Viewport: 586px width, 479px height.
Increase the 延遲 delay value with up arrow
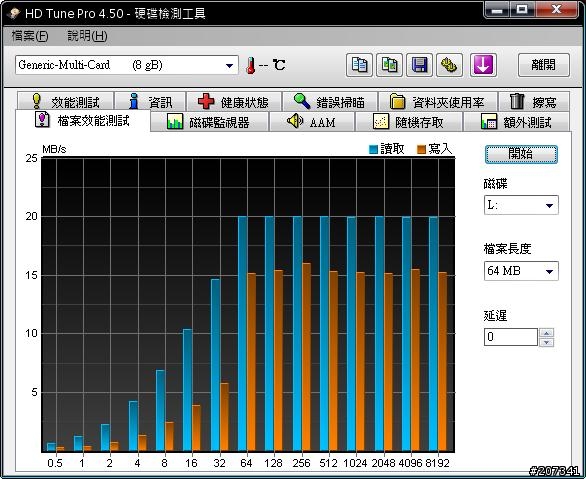546,333
